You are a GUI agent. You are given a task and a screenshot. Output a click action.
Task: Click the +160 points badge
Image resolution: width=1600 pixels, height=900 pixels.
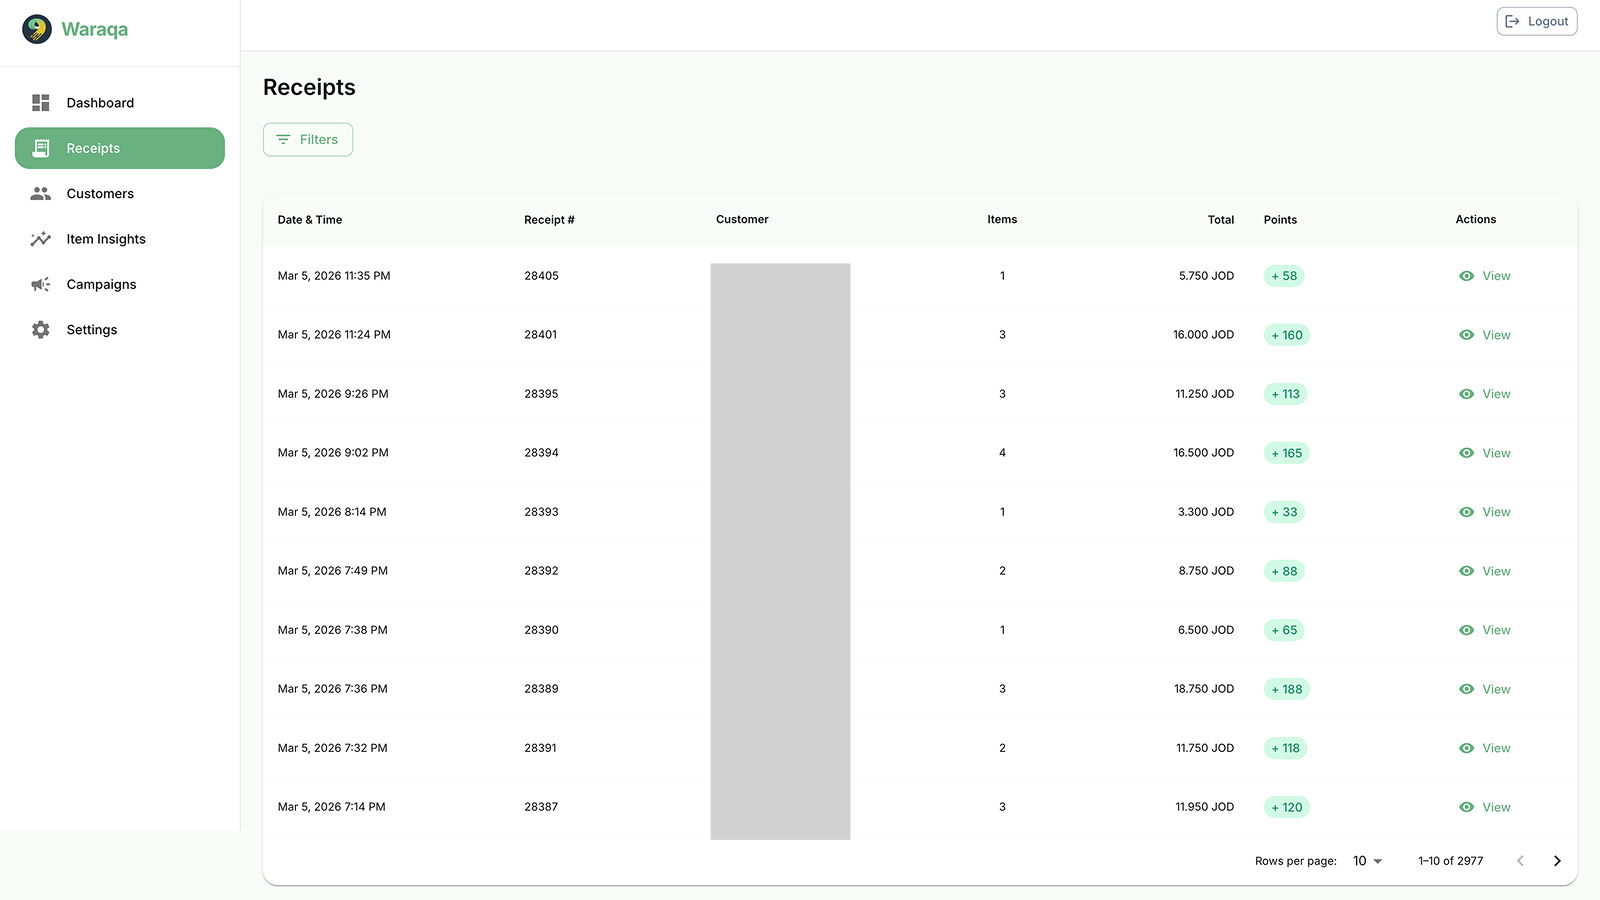[x=1287, y=335]
